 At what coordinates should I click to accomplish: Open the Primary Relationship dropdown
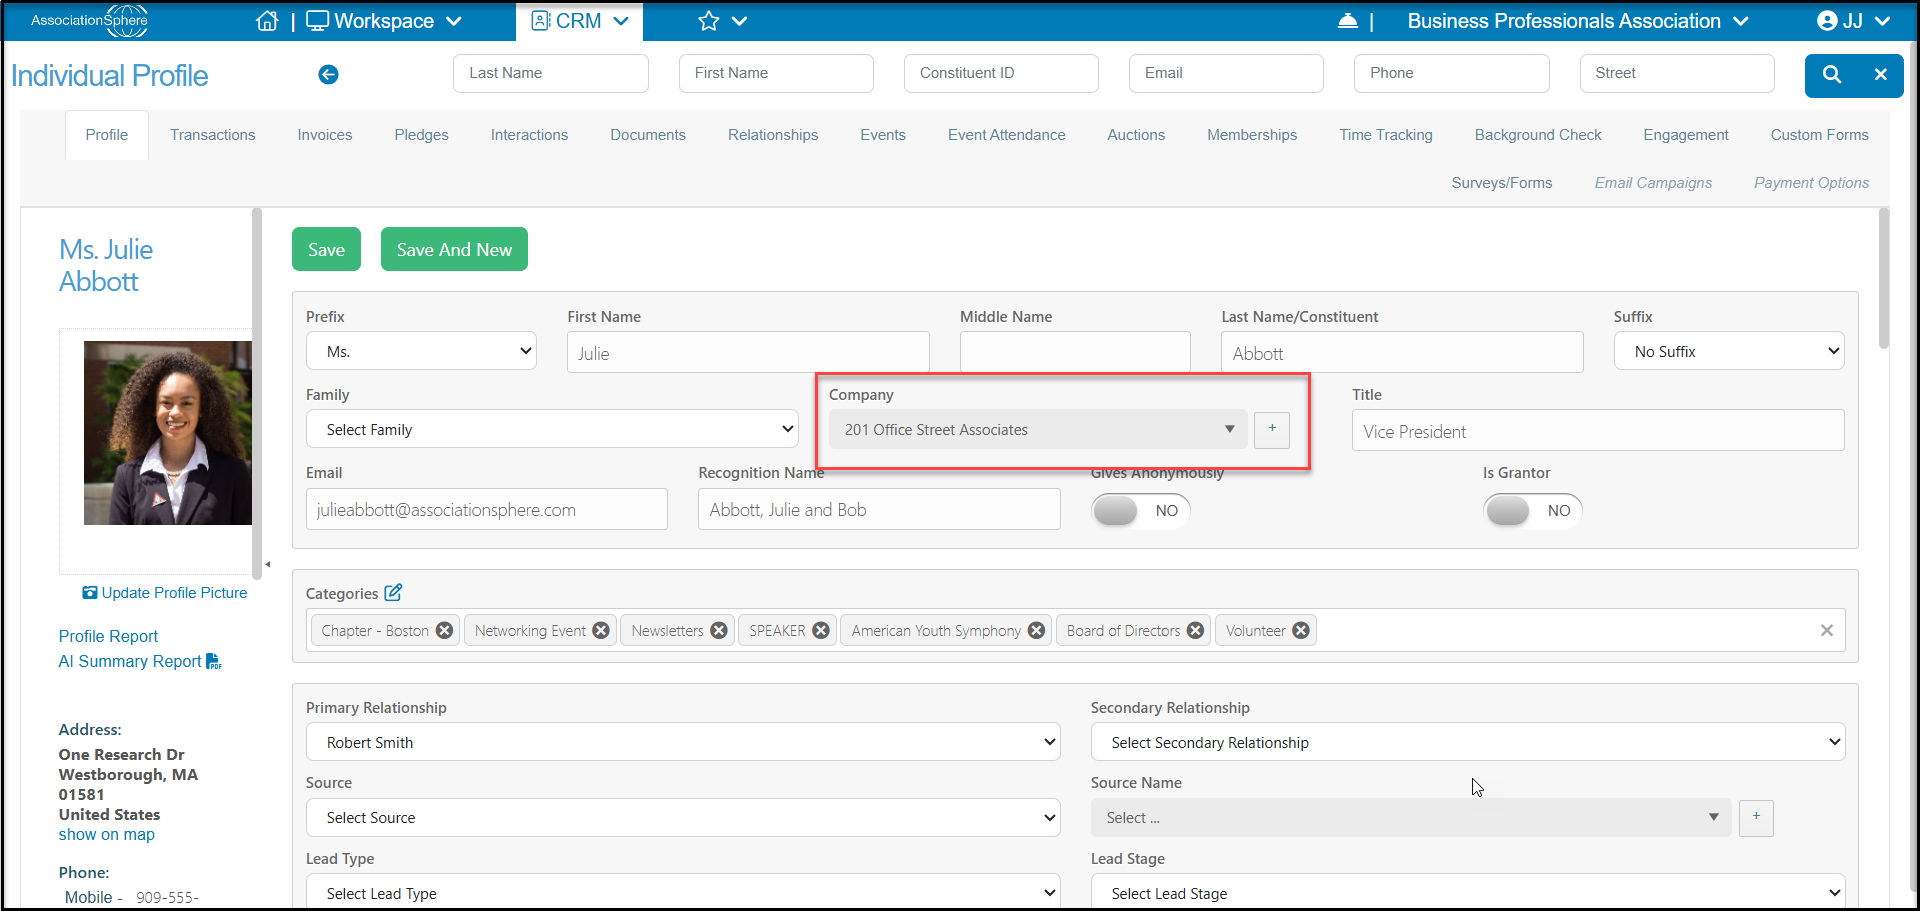[x=683, y=742]
